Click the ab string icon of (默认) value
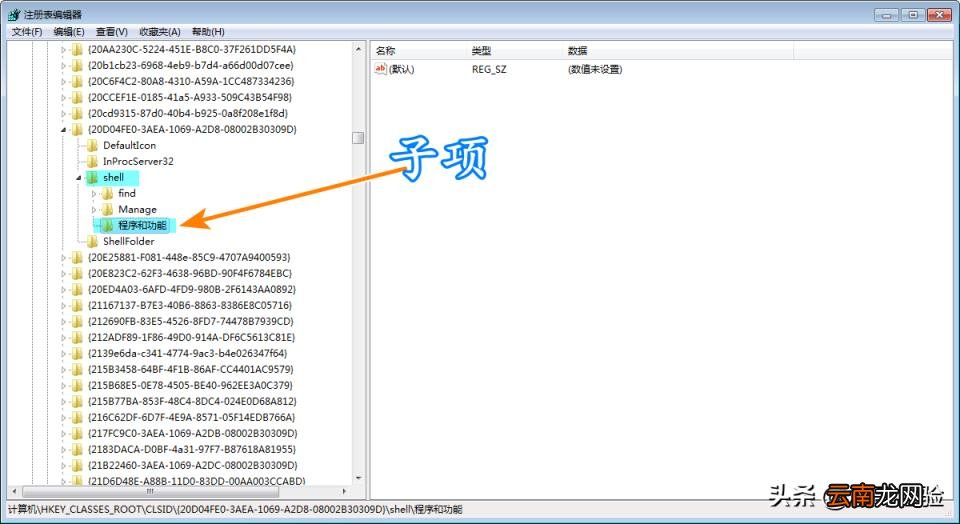The width and height of the screenshot is (960, 524). pyautogui.click(x=381, y=69)
